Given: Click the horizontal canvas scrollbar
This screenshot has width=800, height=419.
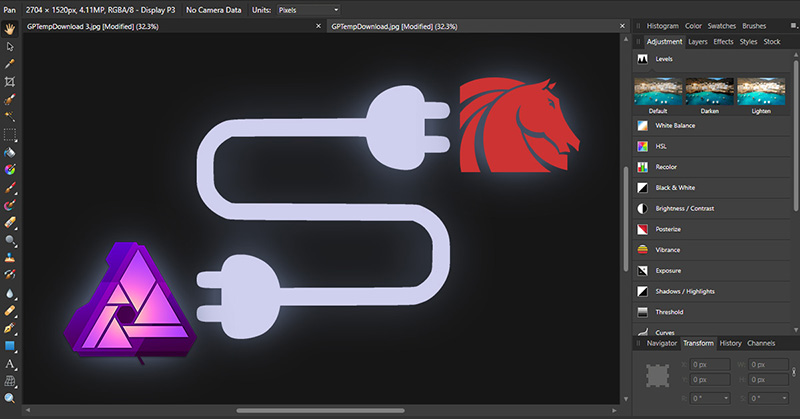Looking at the screenshot, I should pyautogui.click(x=320, y=410).
